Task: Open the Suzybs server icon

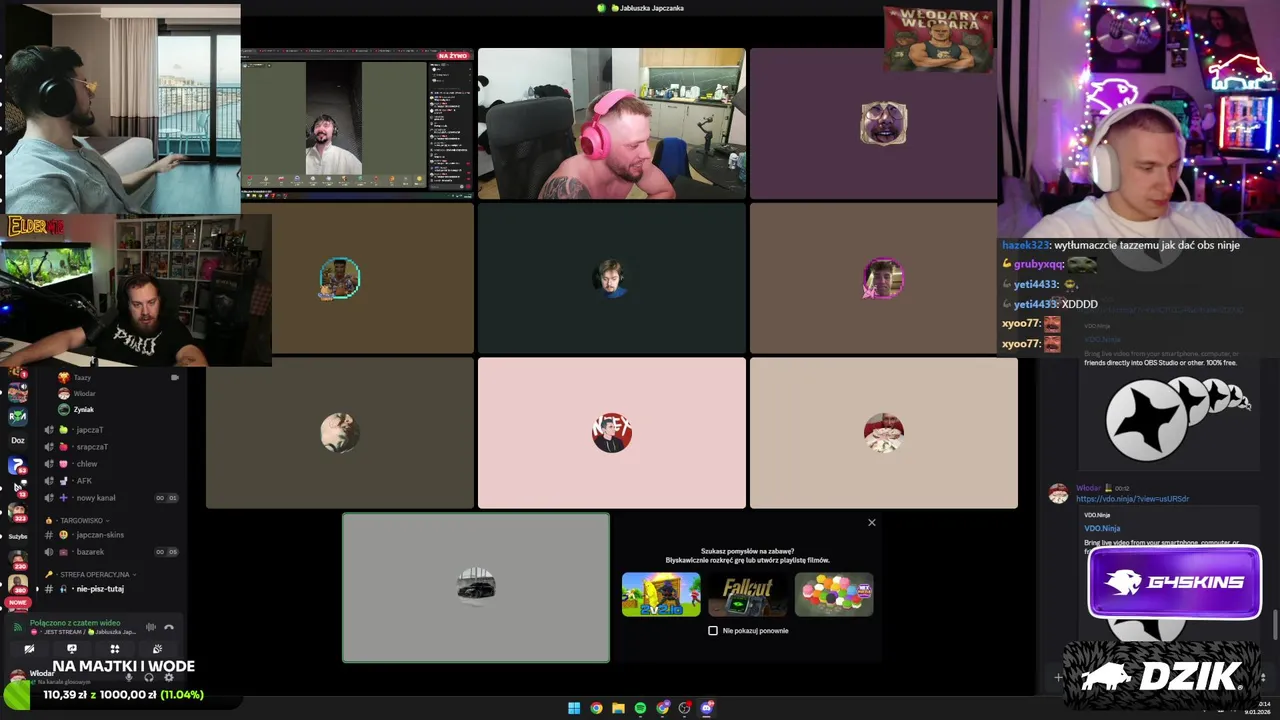Action: 17,536
